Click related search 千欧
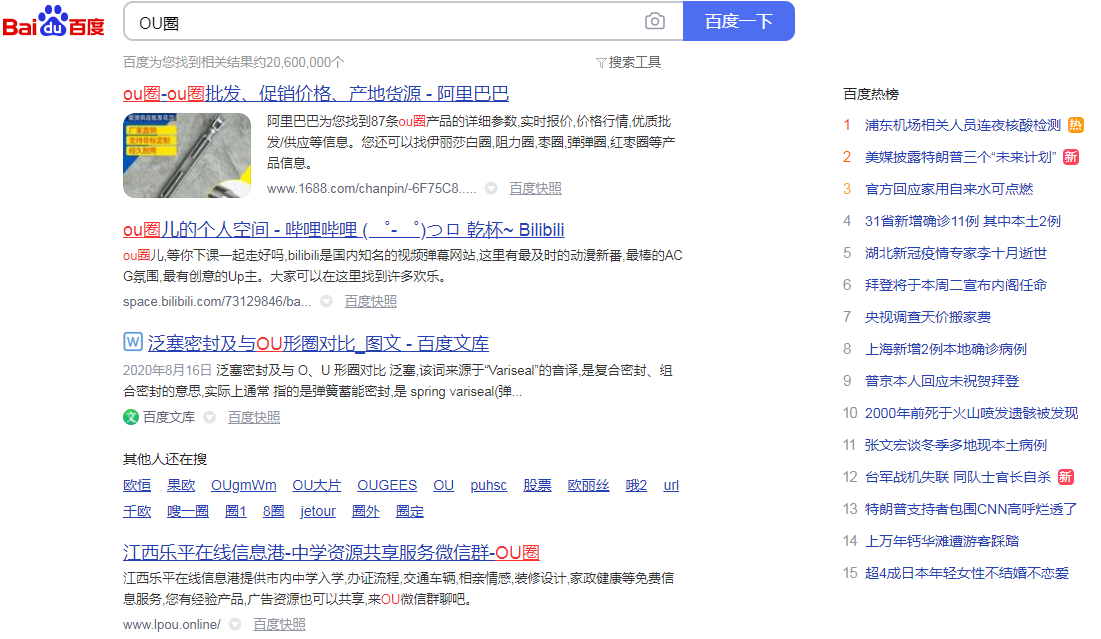Image resolution: width=1101 pixels, height=639 pixels. (x=137, y=511)
